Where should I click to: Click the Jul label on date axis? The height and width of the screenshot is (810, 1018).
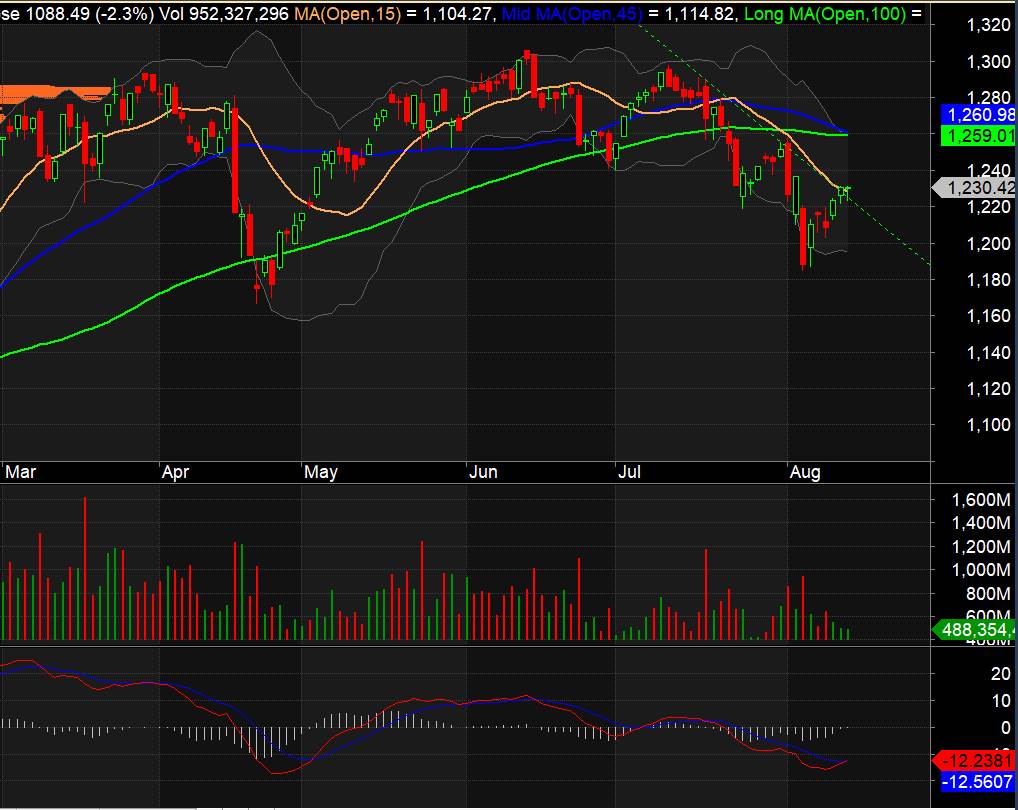(x=629, y=472)
